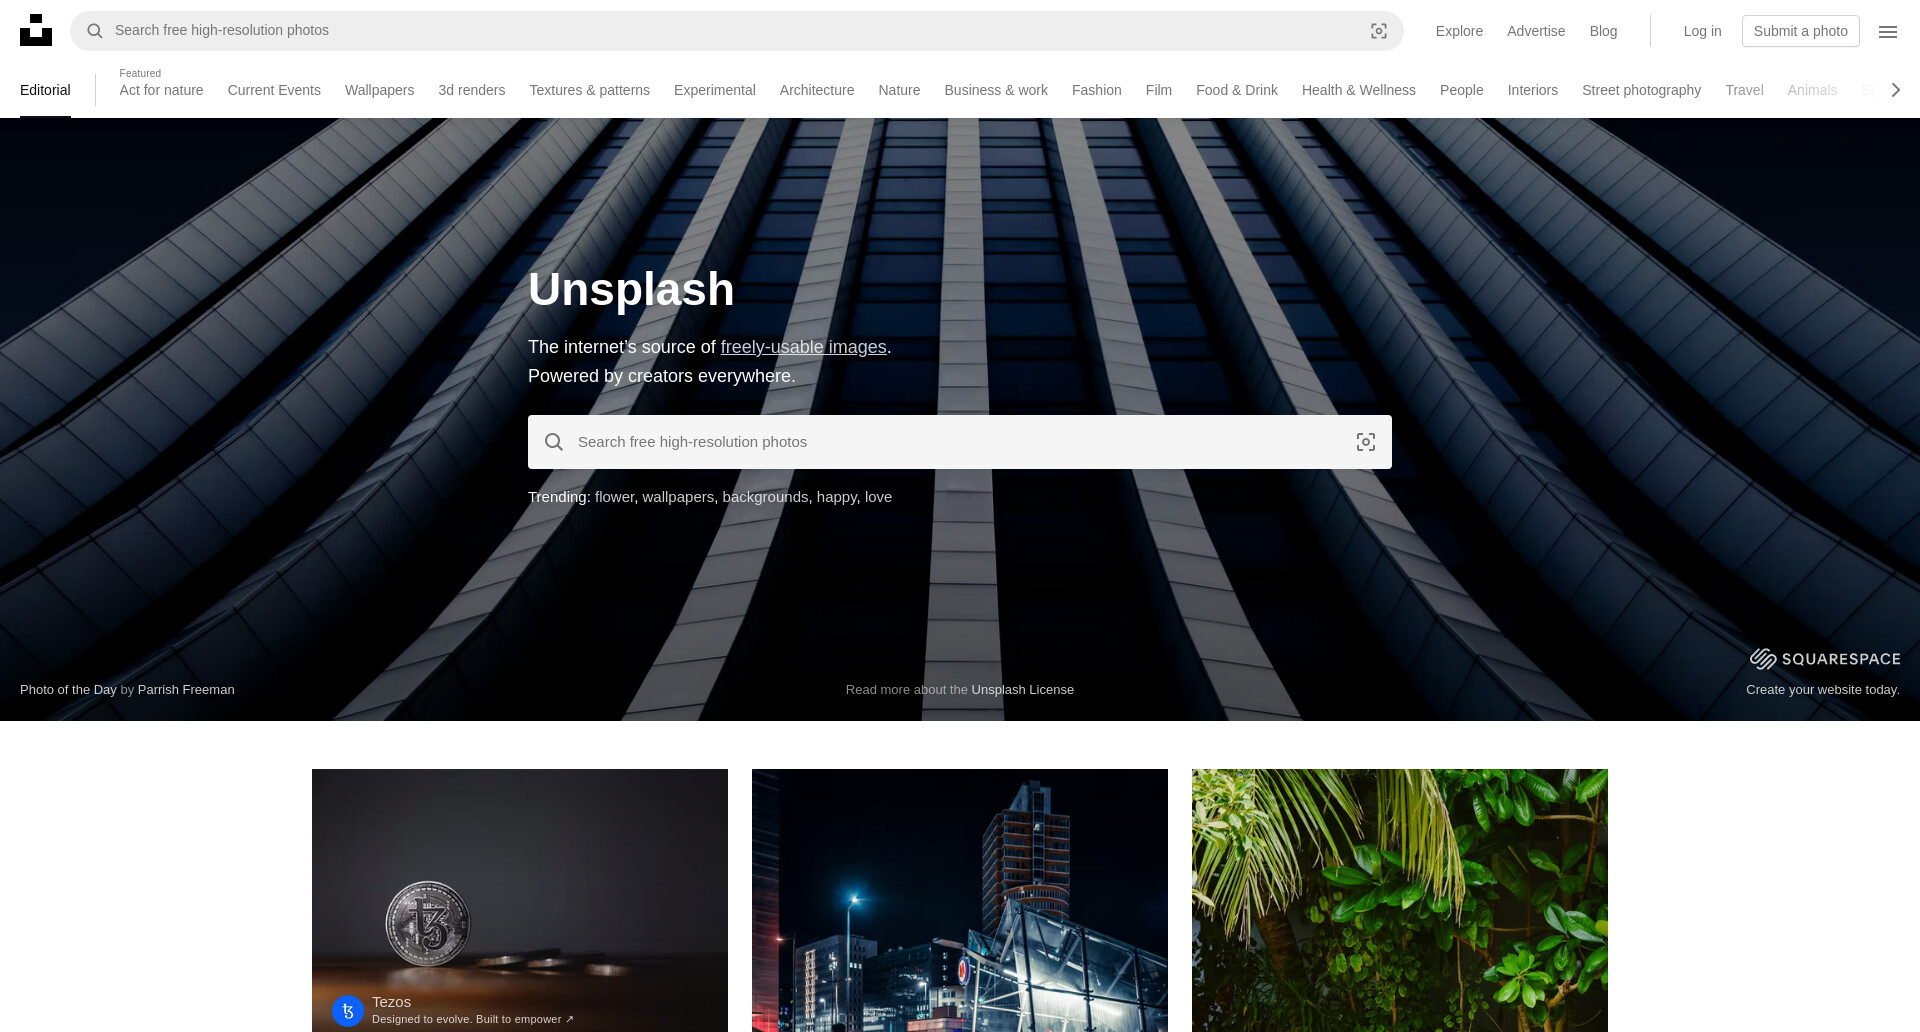Open the hamburger menu icon
This screenshot has width=1920, height=1032.
[1888, 31]
